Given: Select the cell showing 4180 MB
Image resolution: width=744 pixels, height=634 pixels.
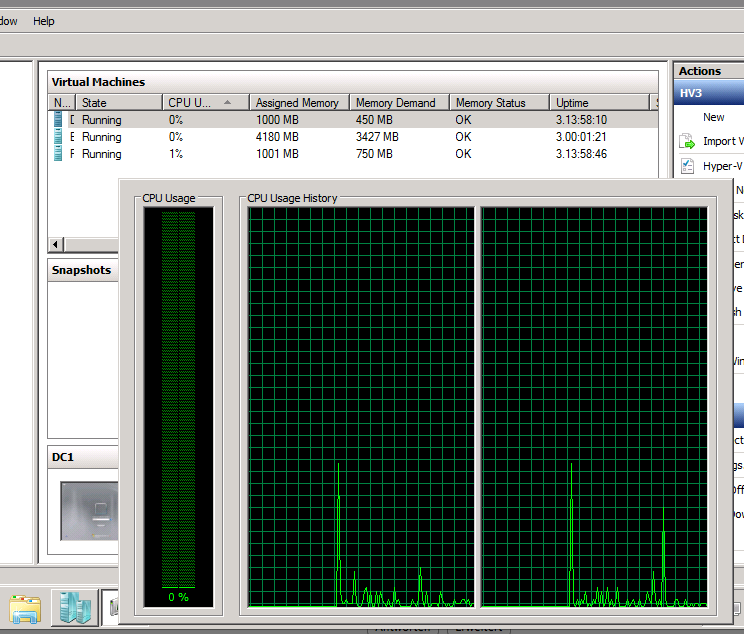Looking at the screenshot, I should click(277, 137).
